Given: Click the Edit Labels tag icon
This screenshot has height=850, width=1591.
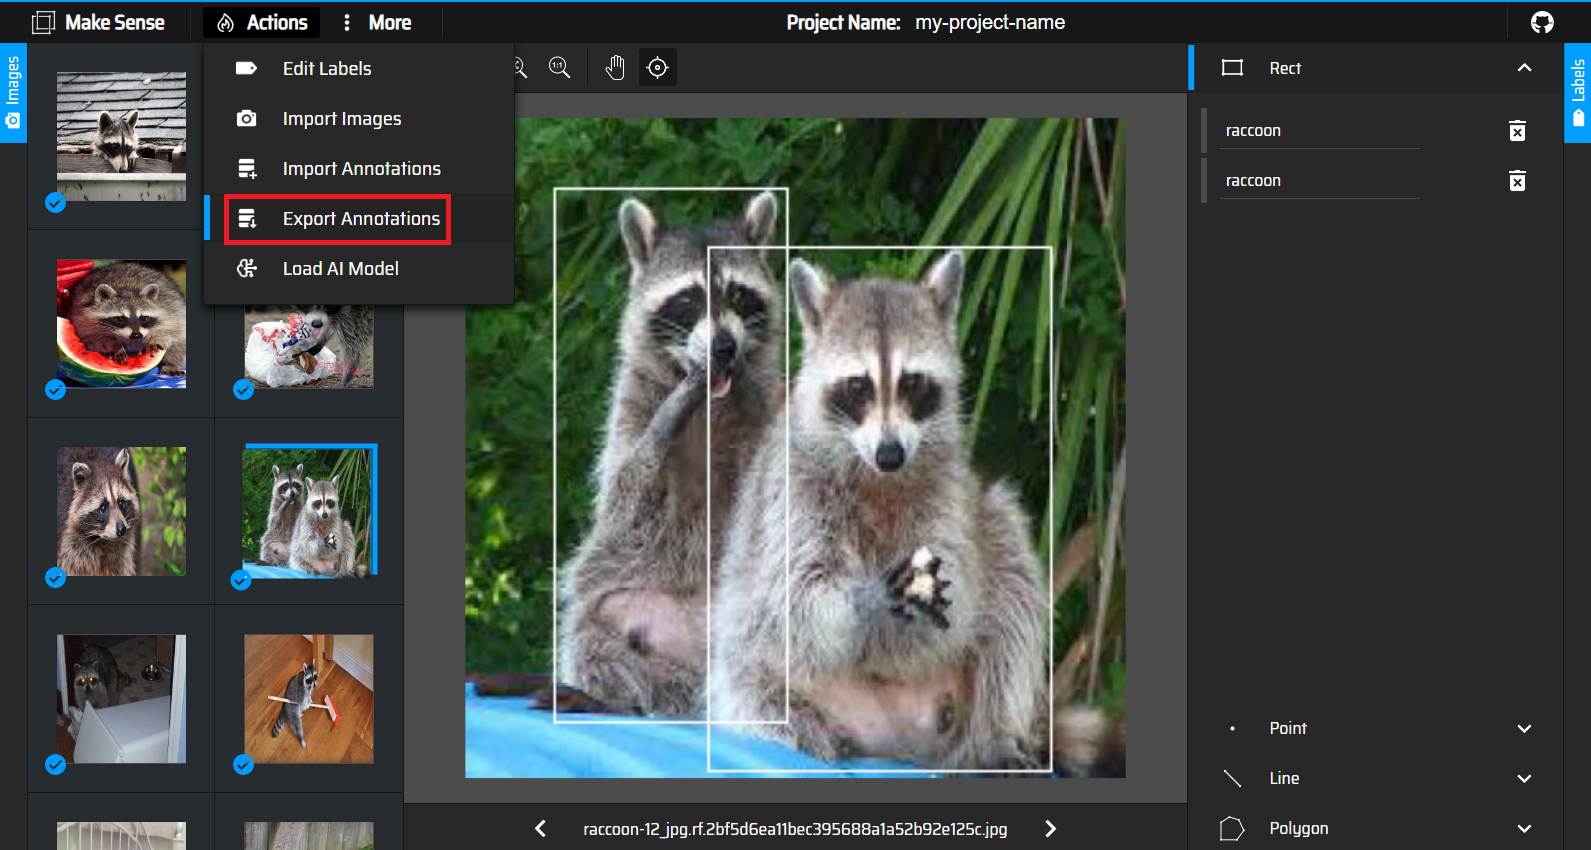Looking at the screenshot, I should coord(246,68).
